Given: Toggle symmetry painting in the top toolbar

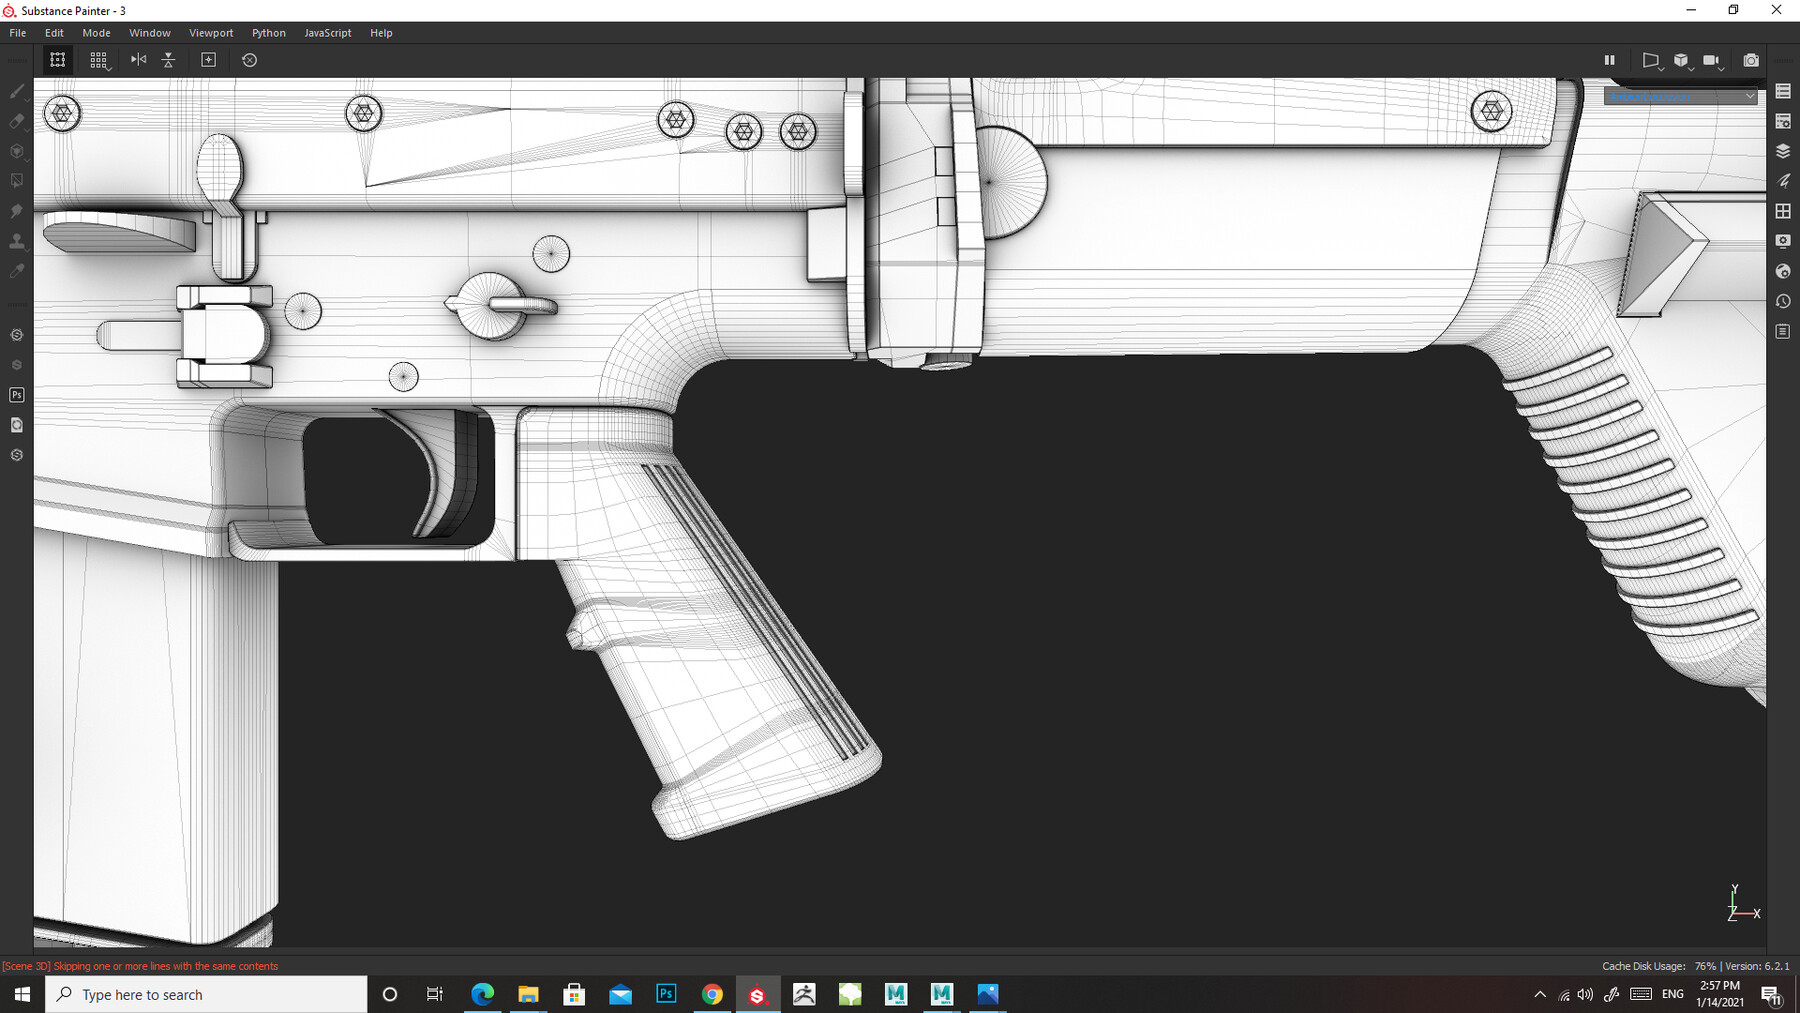Looking at the screenshot, I should tap(137, 60).
